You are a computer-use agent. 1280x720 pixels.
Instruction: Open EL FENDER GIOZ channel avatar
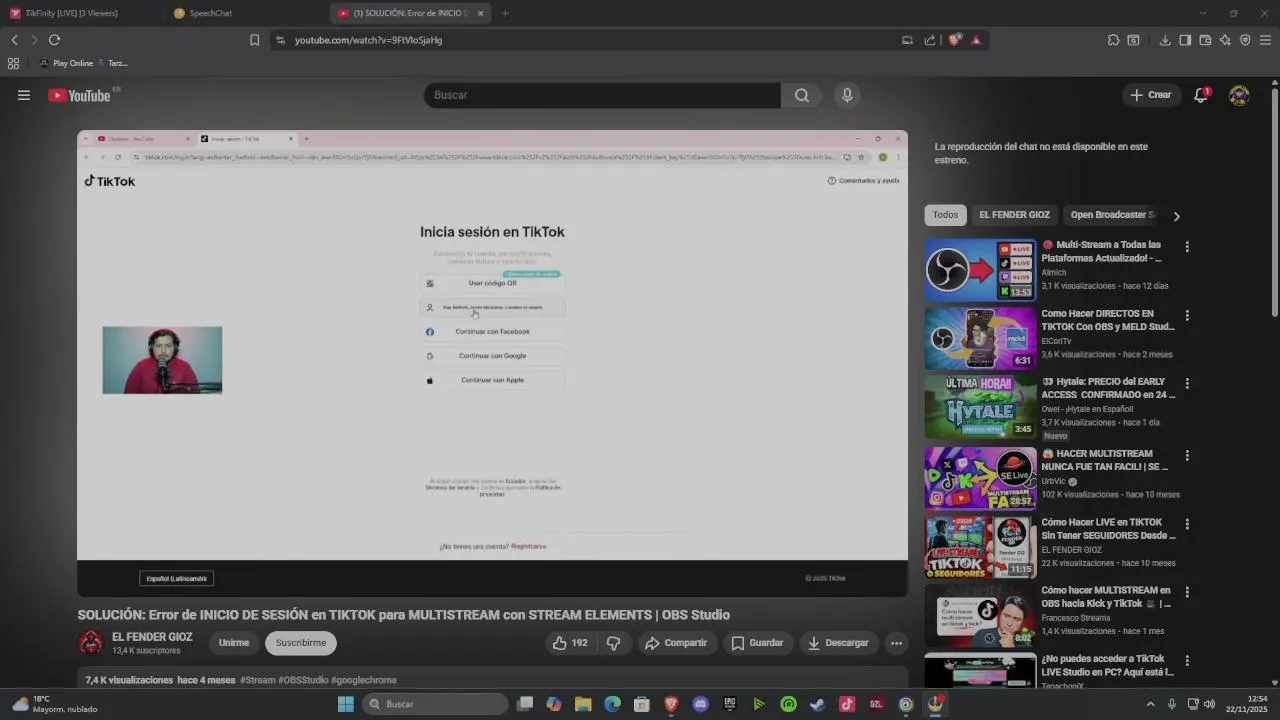tap(91, 643)
